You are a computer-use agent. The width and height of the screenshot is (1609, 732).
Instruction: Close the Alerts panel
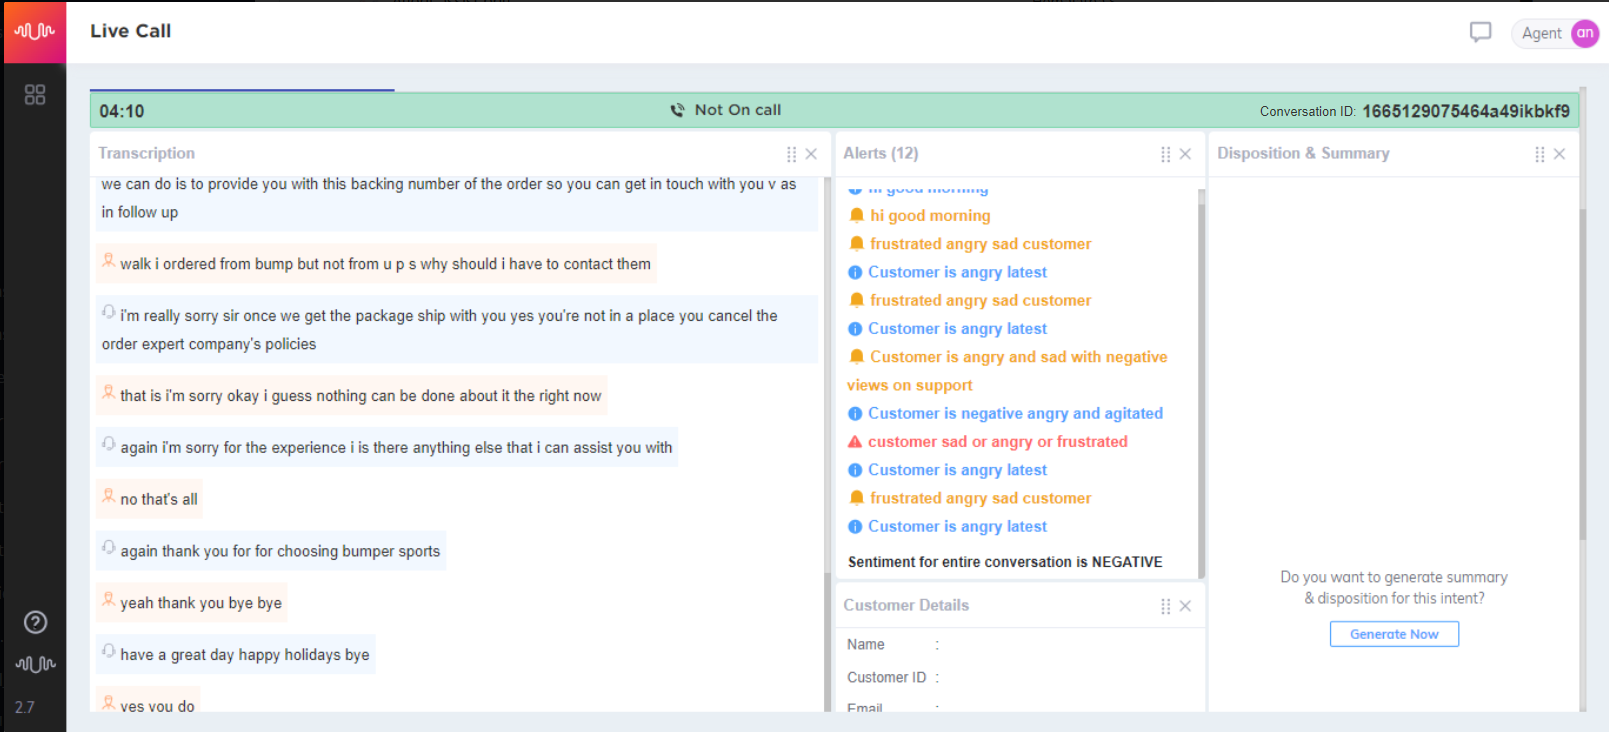(x=1185, y=154)
